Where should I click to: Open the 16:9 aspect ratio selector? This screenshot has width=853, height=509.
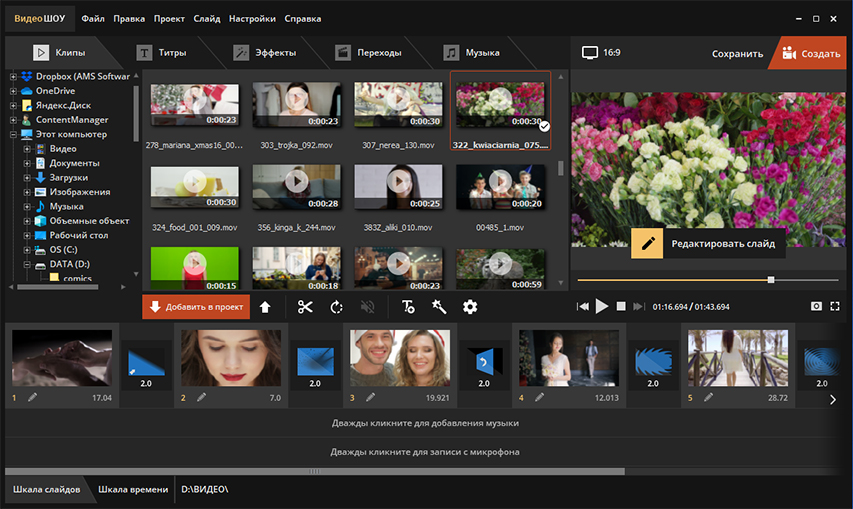(601, 52)
